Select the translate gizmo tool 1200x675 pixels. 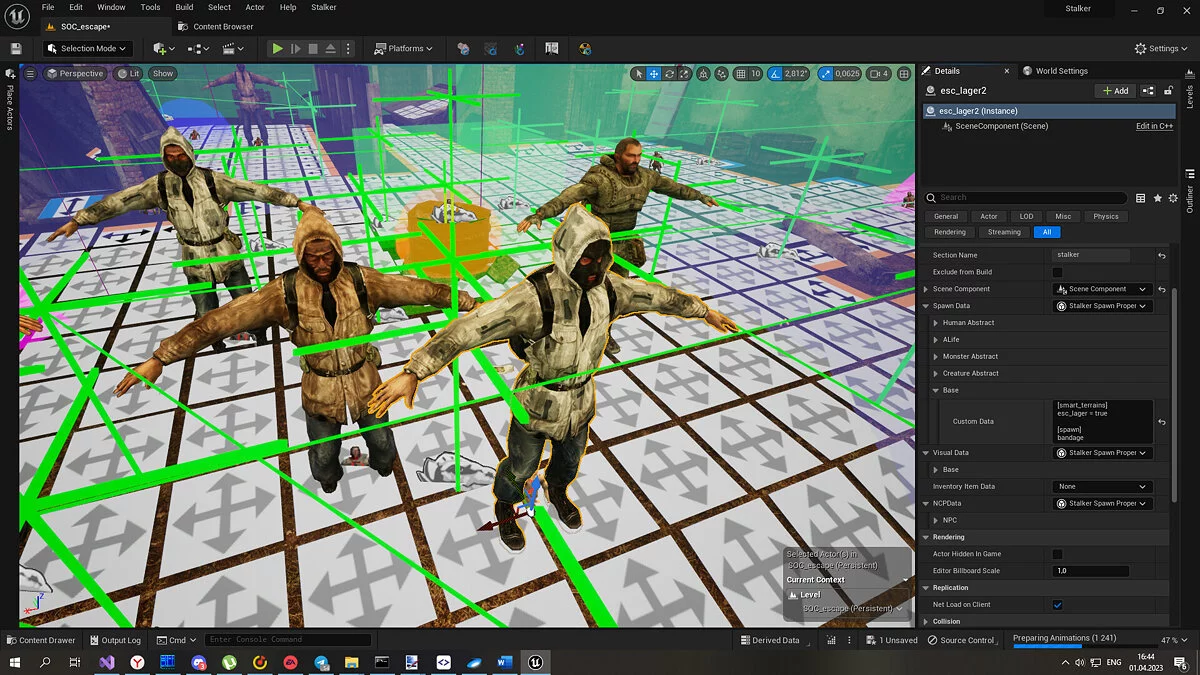pos(654,74)
